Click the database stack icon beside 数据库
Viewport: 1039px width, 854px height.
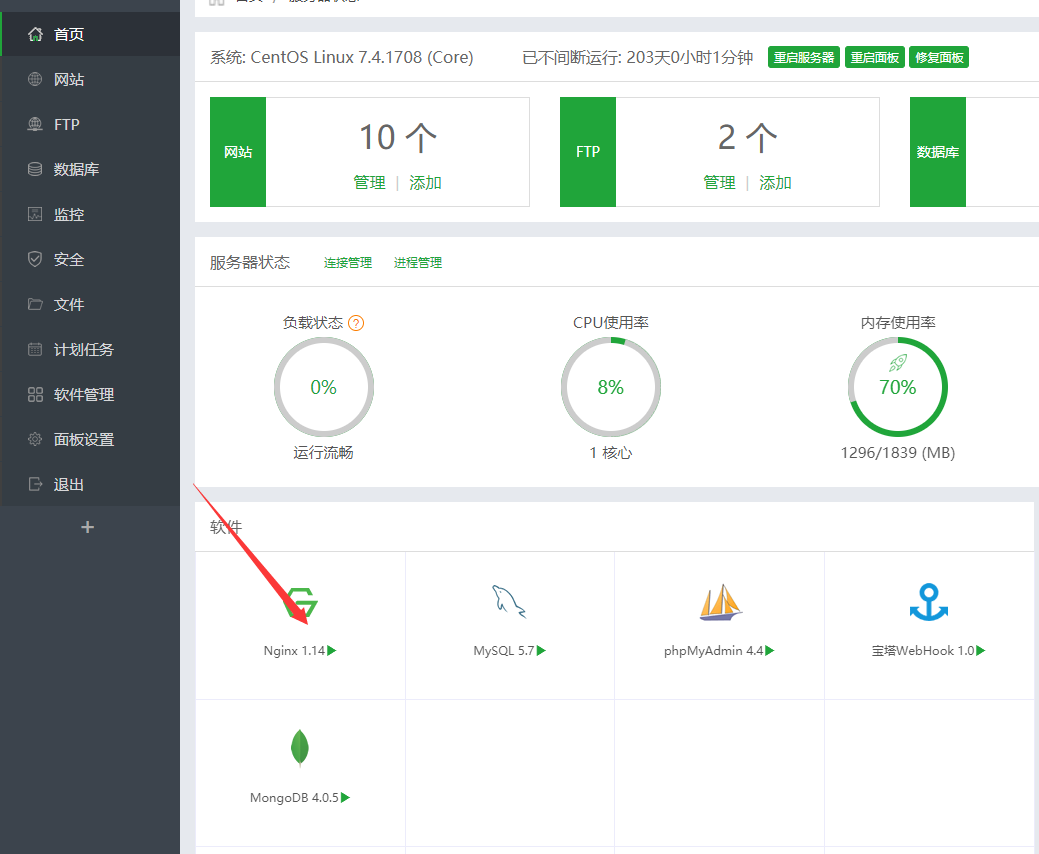tap(35, 170)
